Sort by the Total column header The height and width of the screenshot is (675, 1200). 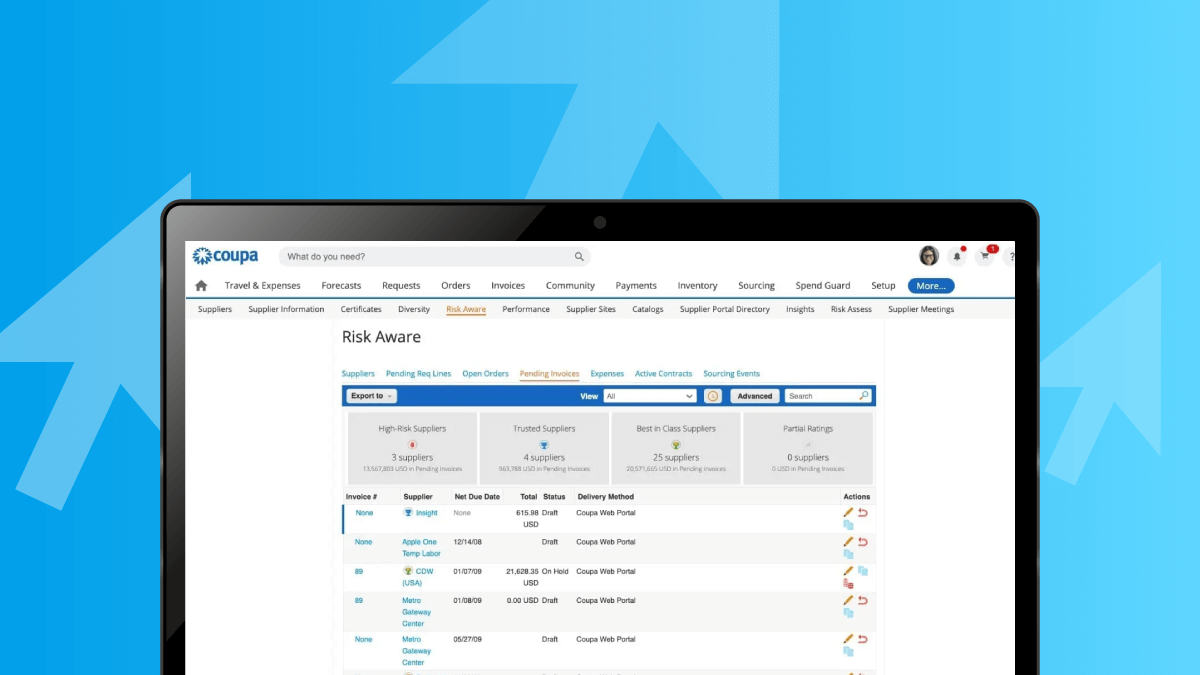[528, 497]
